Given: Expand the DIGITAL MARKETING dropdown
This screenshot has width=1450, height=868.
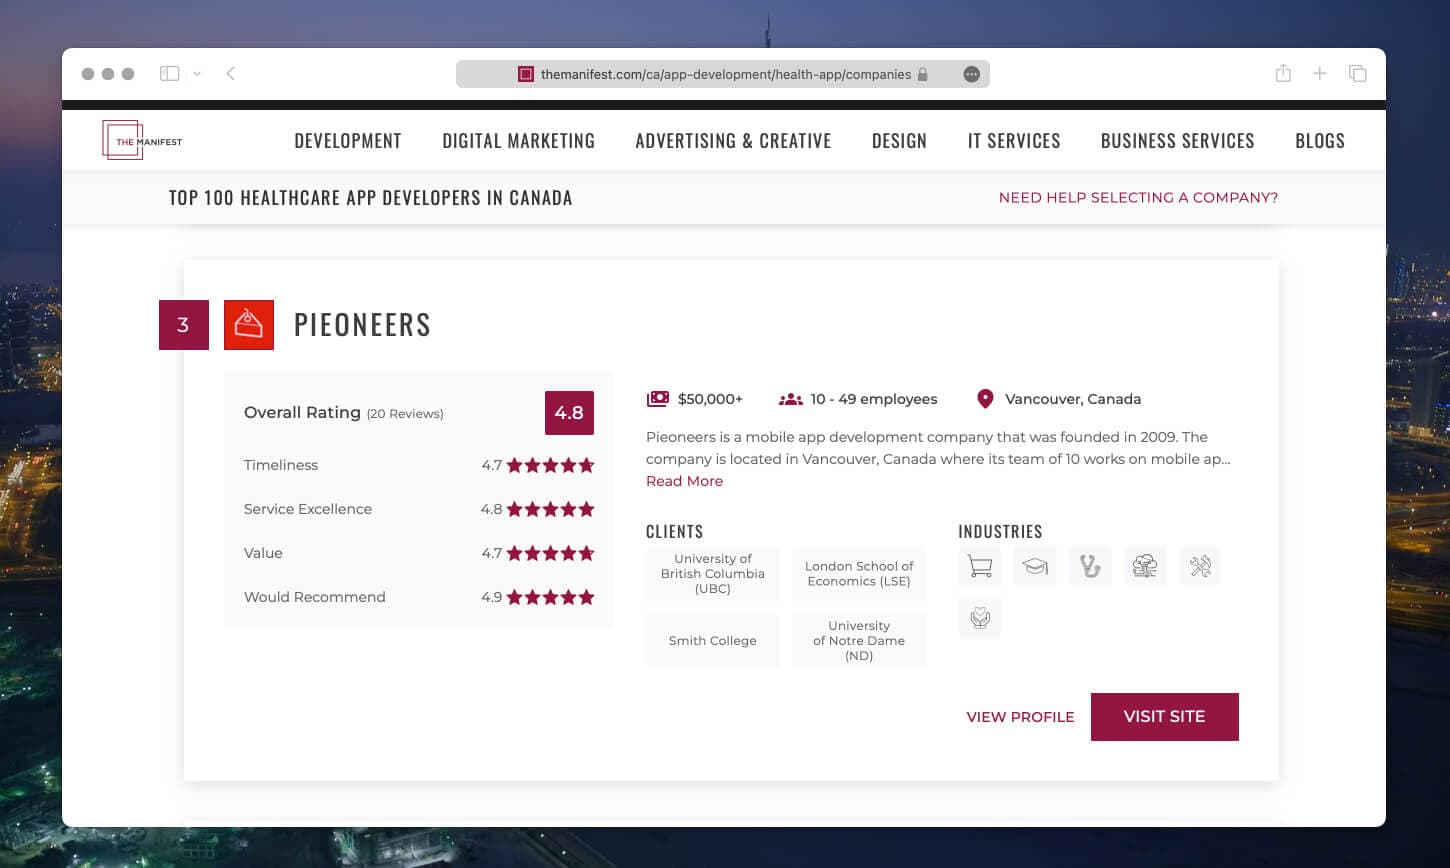Looking at the screenshot, I should coord(518,140).
